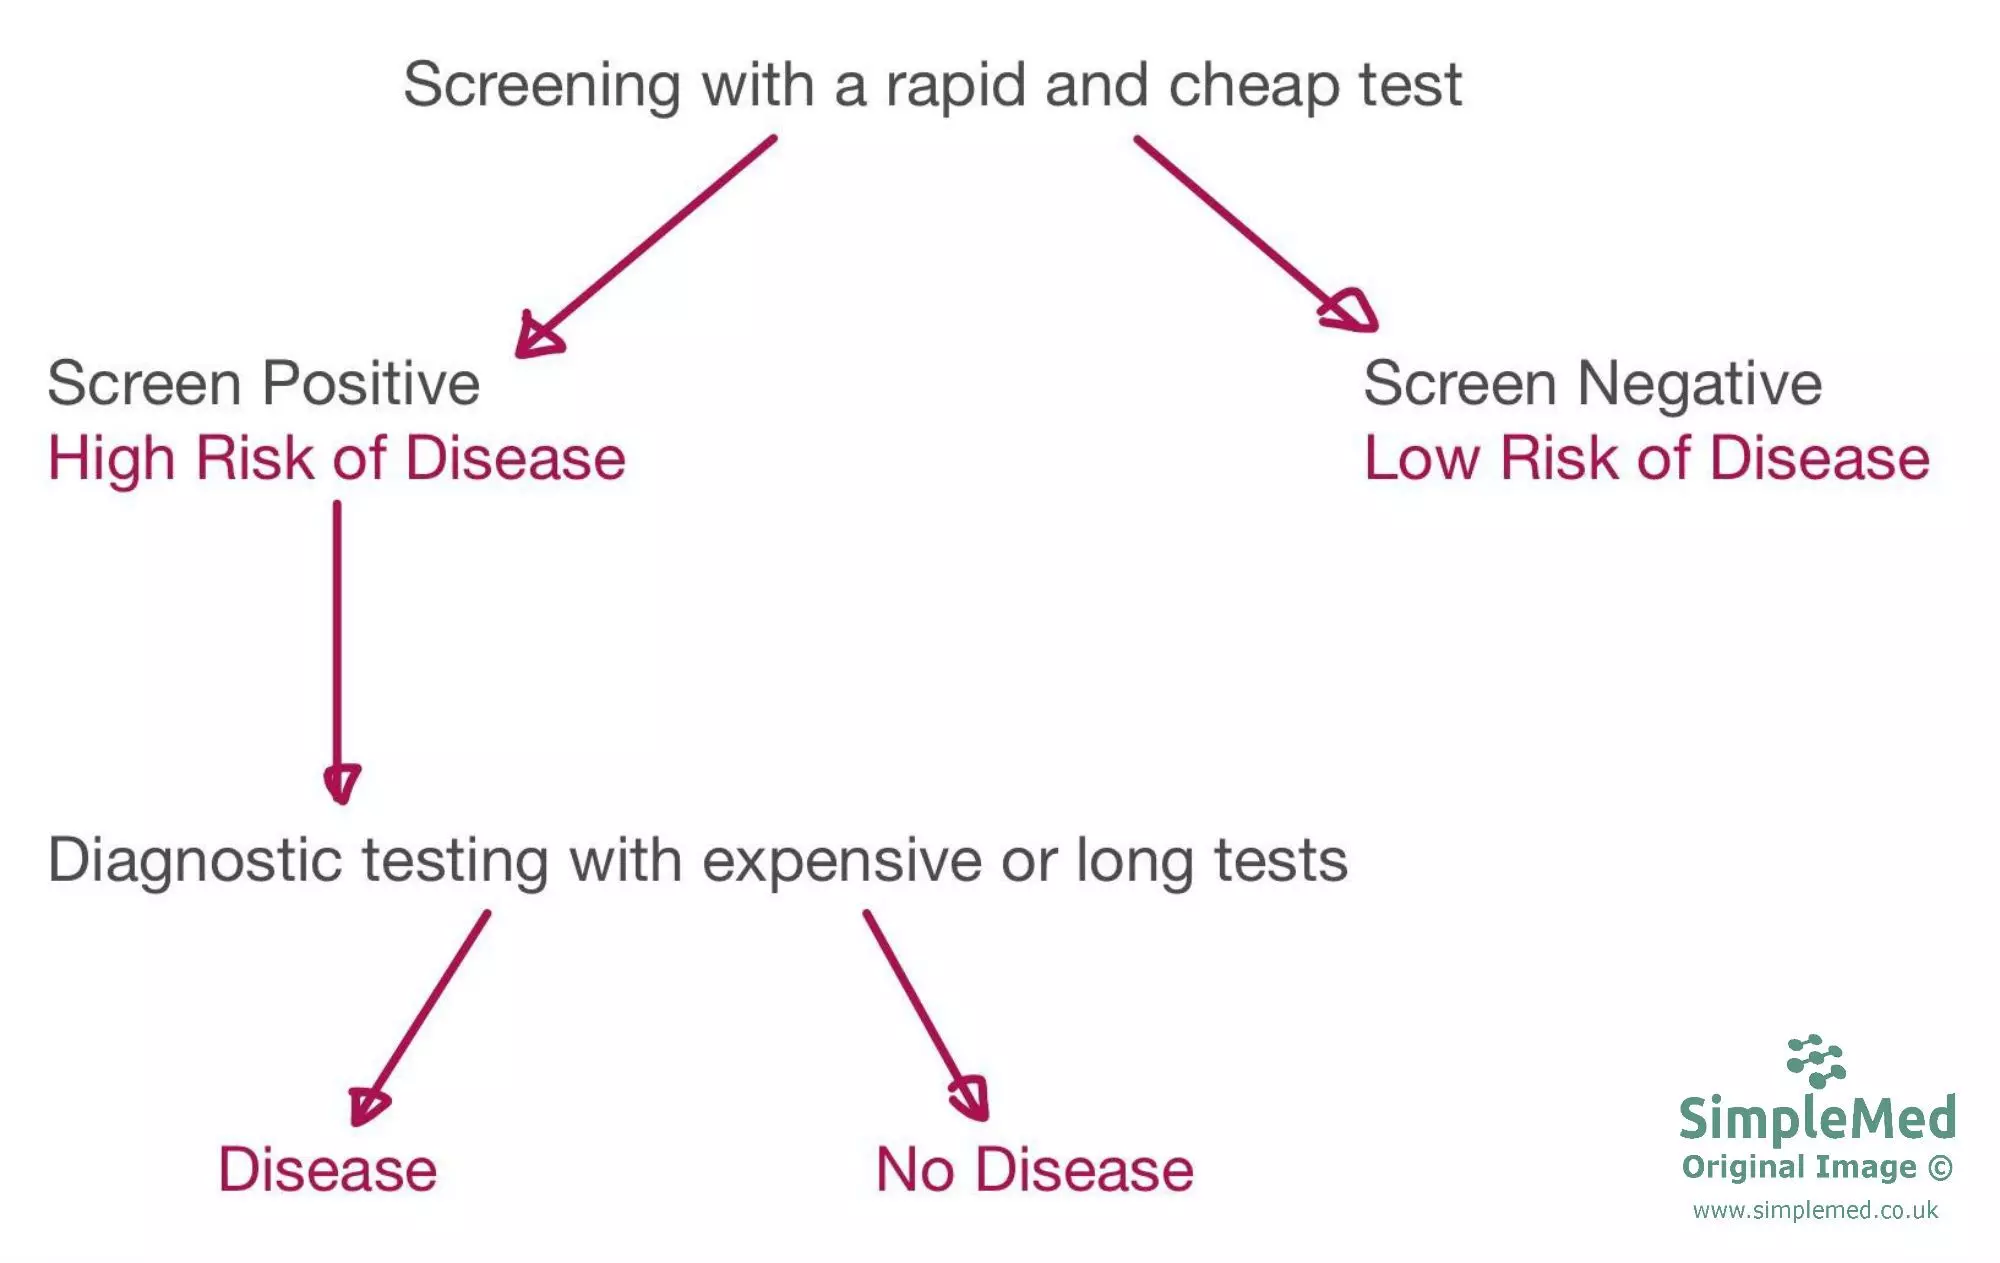Click the 'Screen Positive' label
The height and width of the screenshot is (1263, 2000).
tap(264, 384)
